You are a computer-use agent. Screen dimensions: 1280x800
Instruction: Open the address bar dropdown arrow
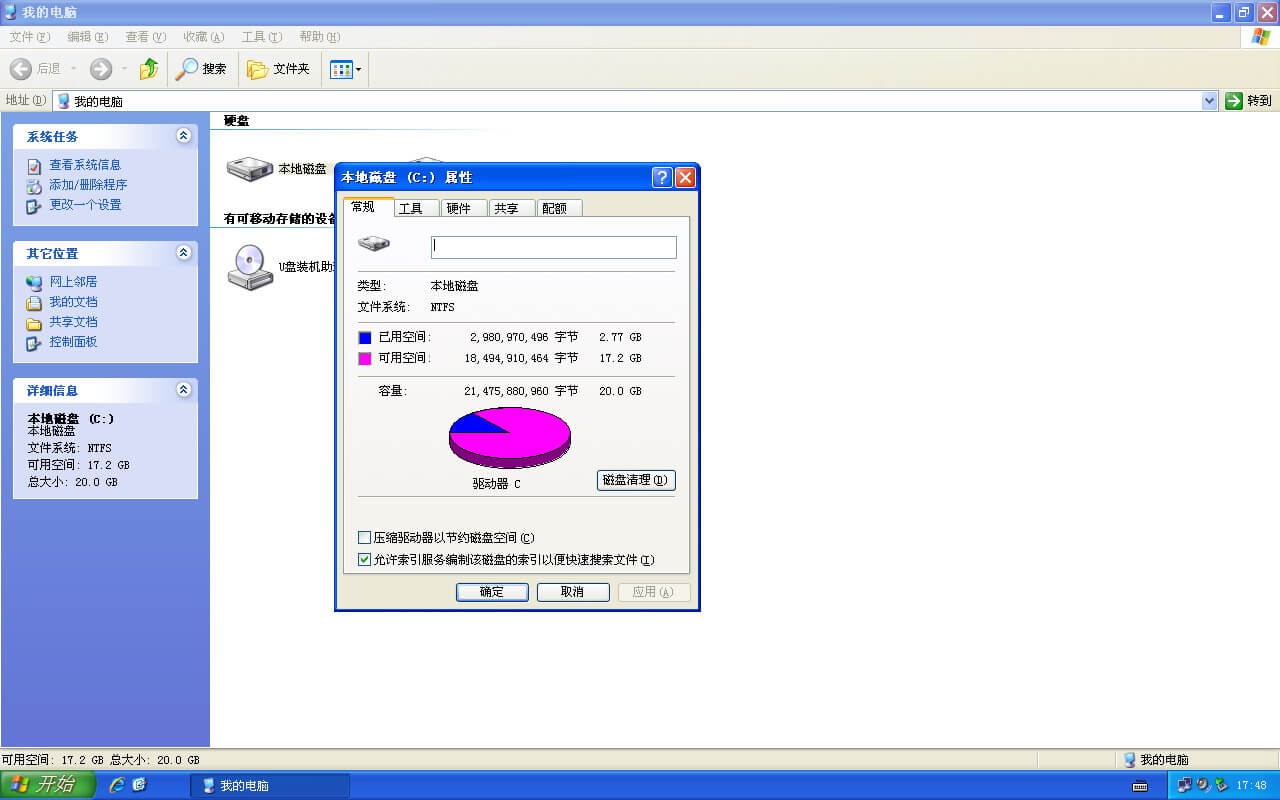1209,101
